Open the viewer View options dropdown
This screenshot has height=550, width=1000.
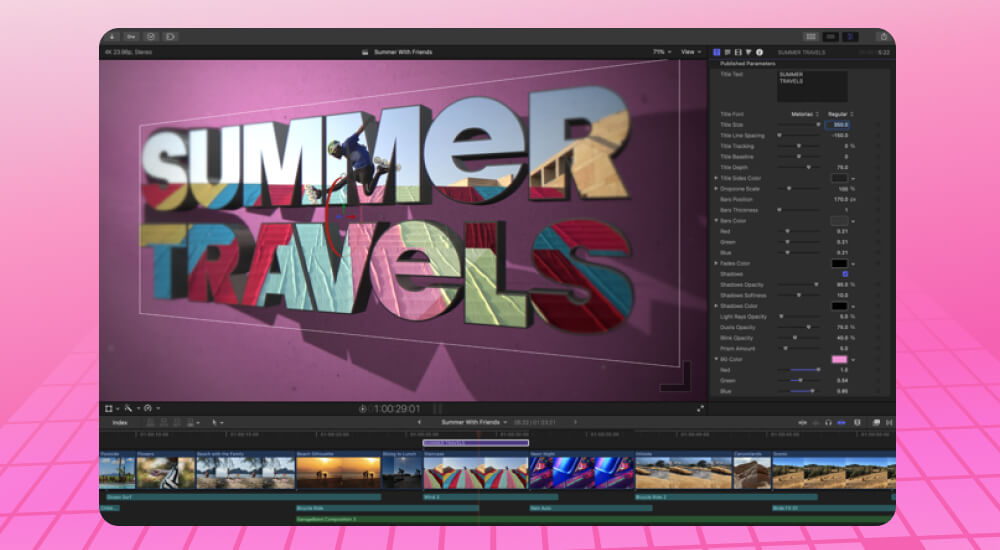click(691, 52)
